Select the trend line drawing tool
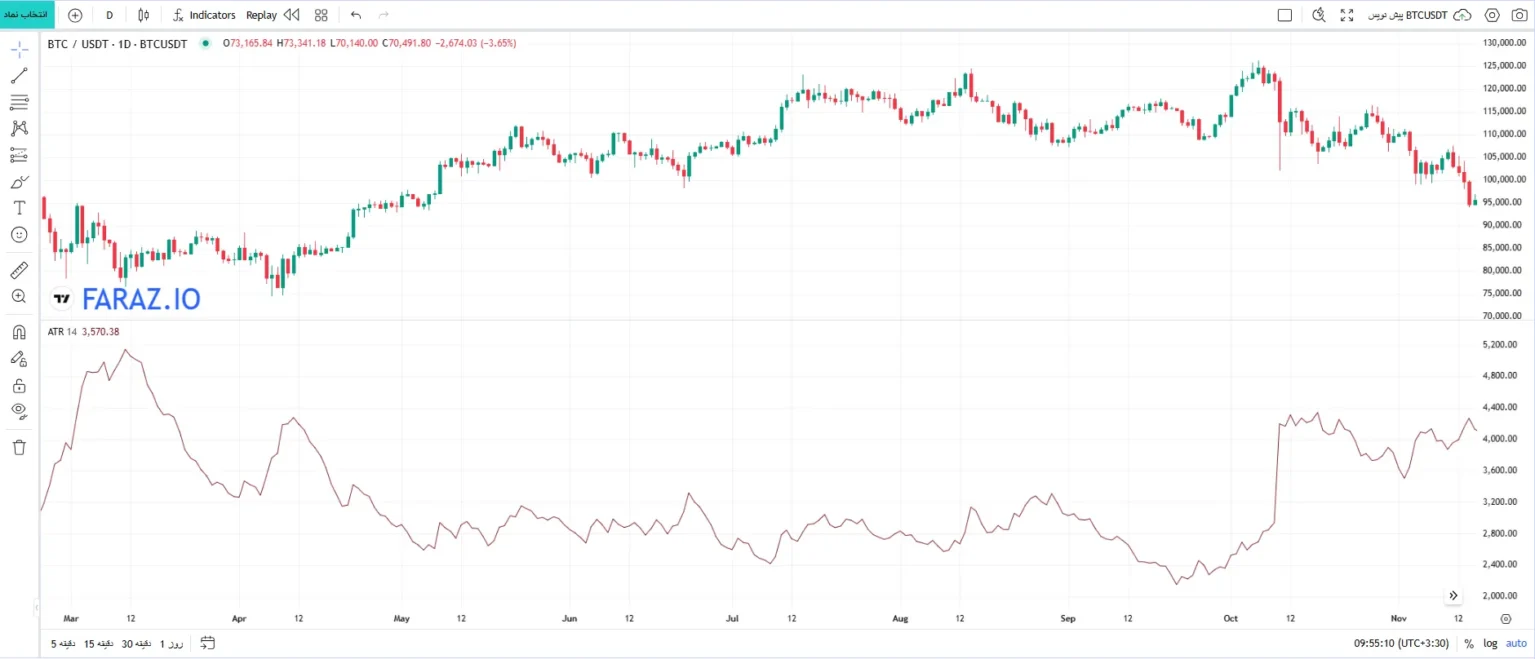 tap(19, 76)
